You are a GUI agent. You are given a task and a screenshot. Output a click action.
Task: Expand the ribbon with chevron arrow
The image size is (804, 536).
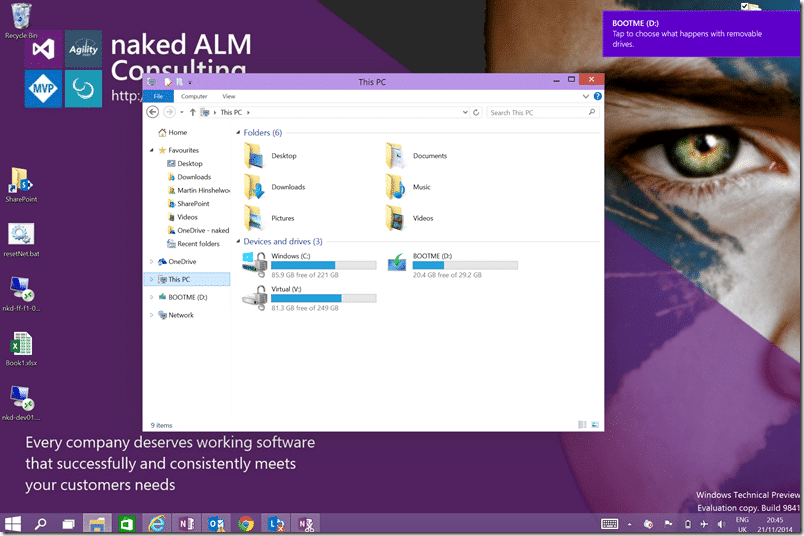click(586, 96)
